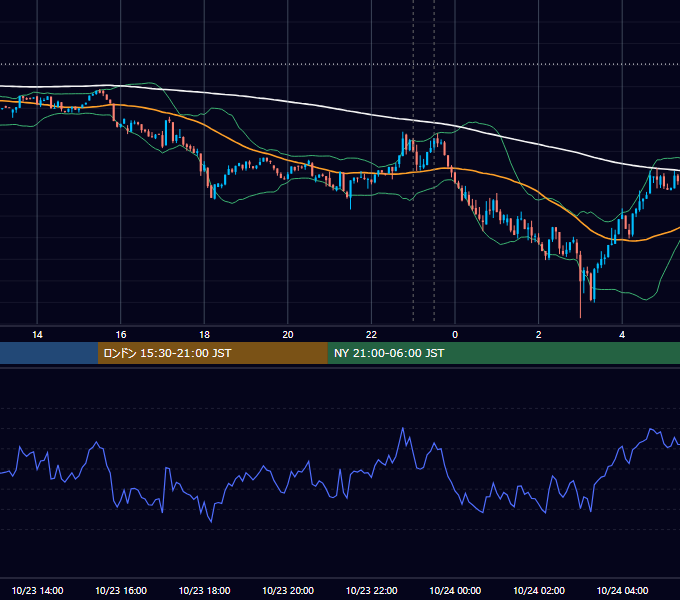Click the hour label 16 on price chart axis
Screen dimensions: 680x600
tap(121, 335)
